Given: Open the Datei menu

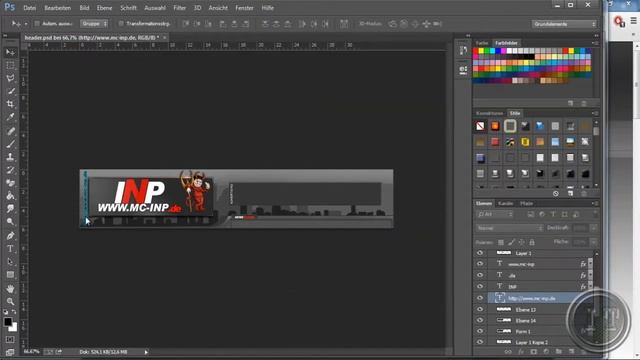Looking at the screenshot, I should click(x=30, y=8).
